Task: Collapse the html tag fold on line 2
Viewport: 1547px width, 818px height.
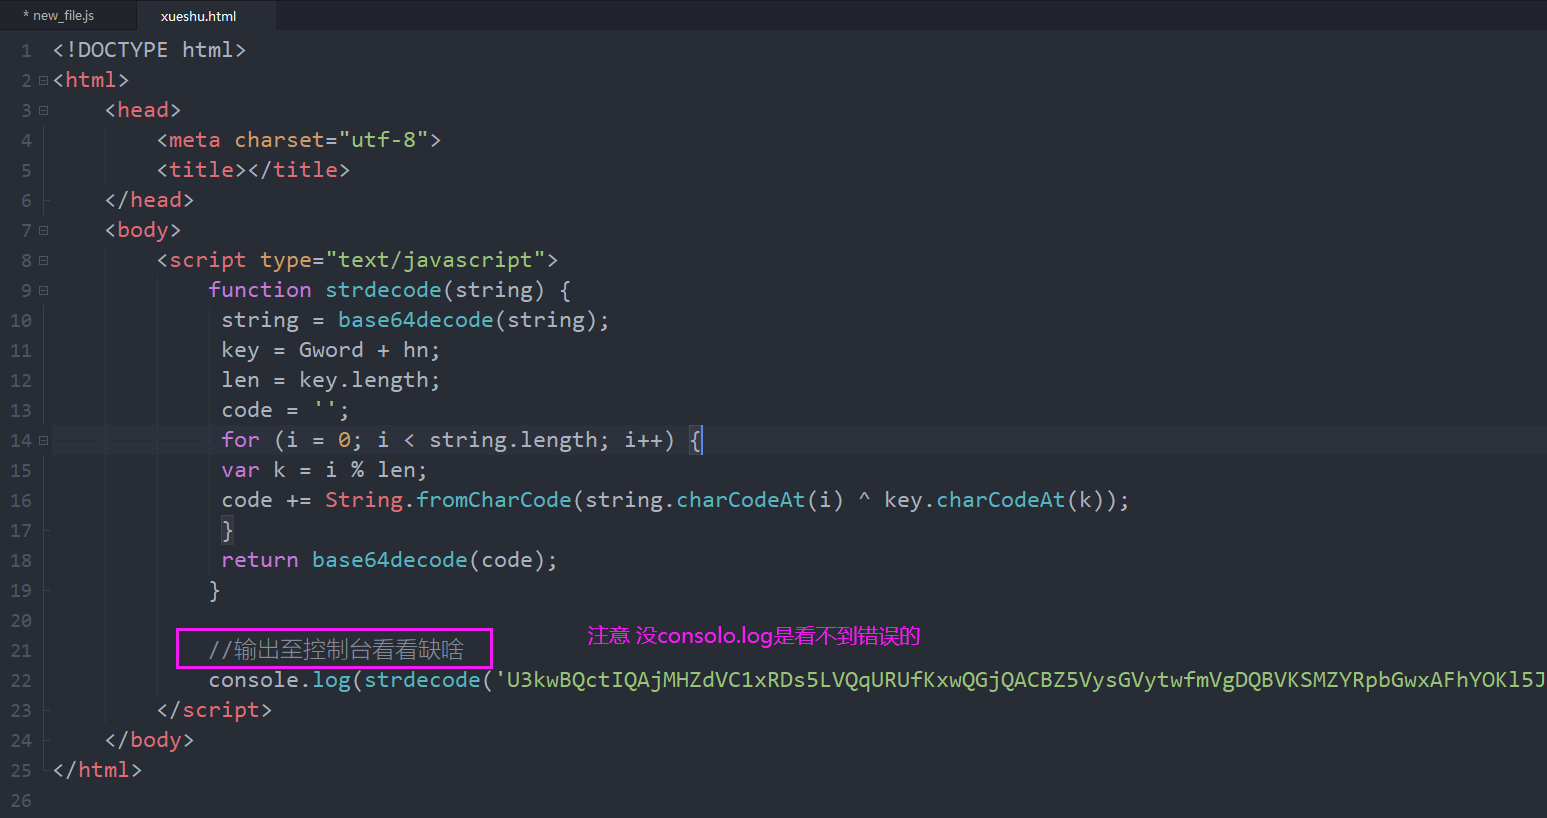Action: tap(43, 80)
